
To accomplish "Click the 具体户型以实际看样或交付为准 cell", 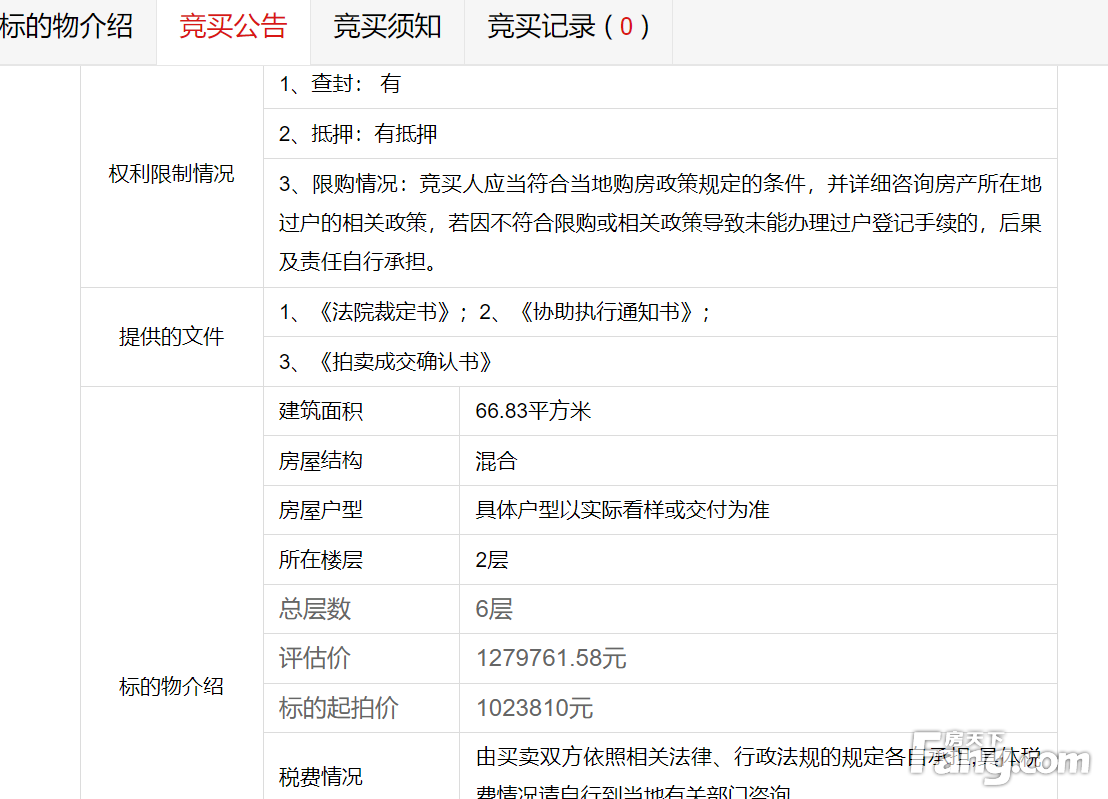I will (622, 510).
